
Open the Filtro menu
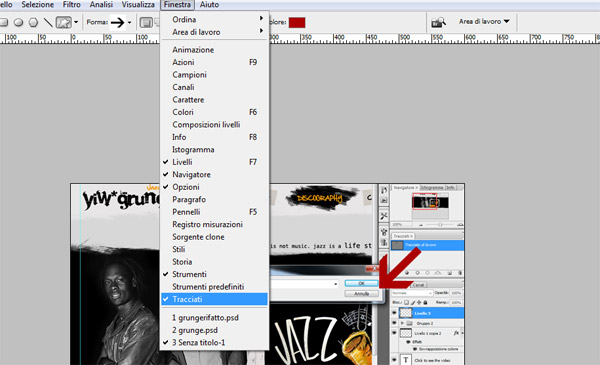pos(72,5)
